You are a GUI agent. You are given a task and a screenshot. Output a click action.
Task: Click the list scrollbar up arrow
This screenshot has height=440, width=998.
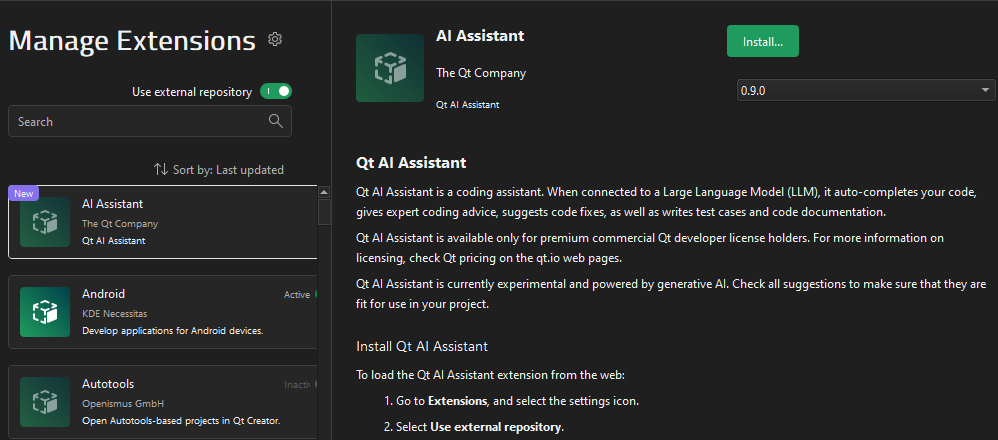click(x=324, y=192)
